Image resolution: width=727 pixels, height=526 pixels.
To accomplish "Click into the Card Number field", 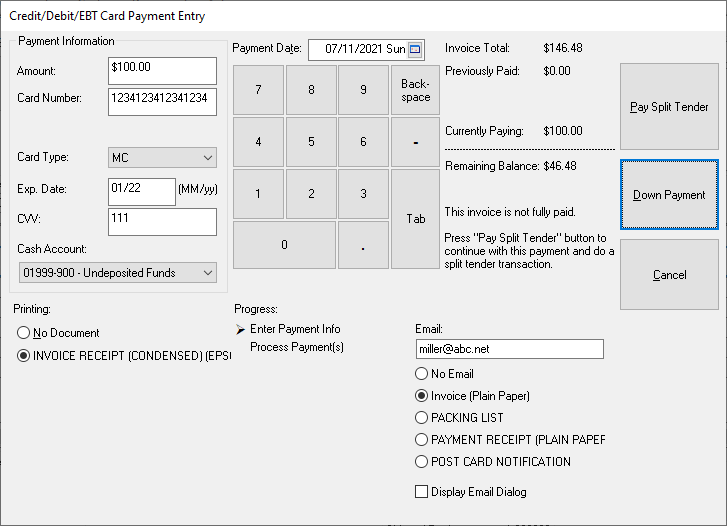I will 161,98.
